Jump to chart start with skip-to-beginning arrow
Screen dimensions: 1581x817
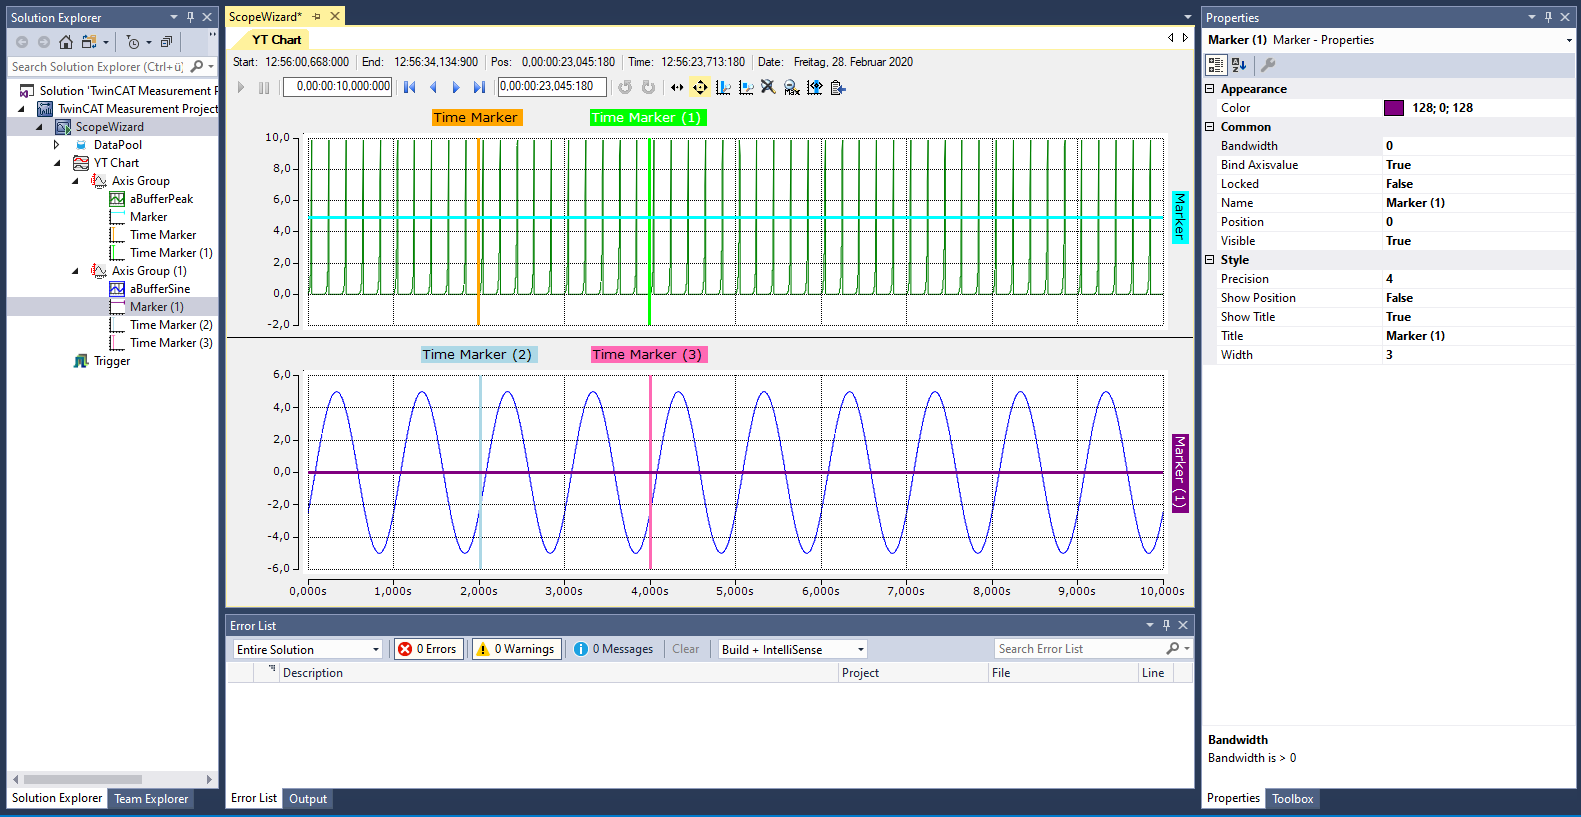pyautogui.click(x=410, y=88)
